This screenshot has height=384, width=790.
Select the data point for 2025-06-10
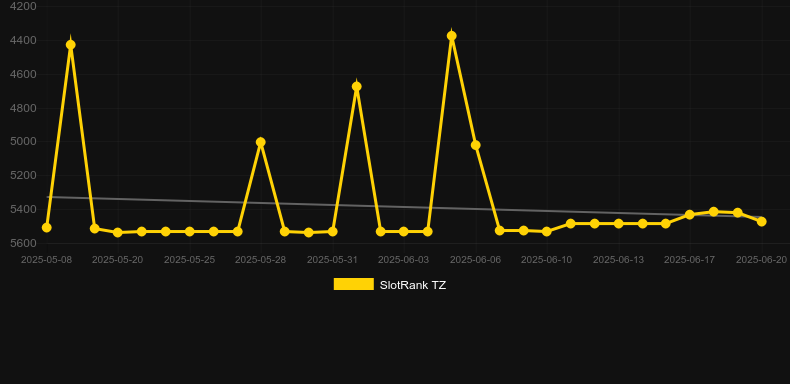[x=547, y=231]
